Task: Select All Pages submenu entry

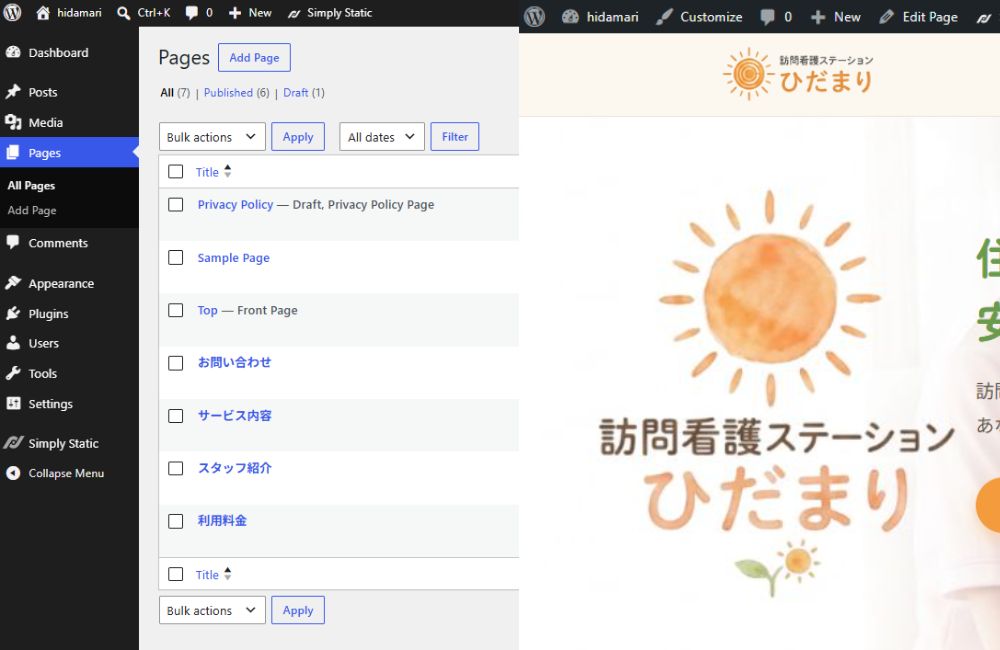Action: tap(31, 186)
